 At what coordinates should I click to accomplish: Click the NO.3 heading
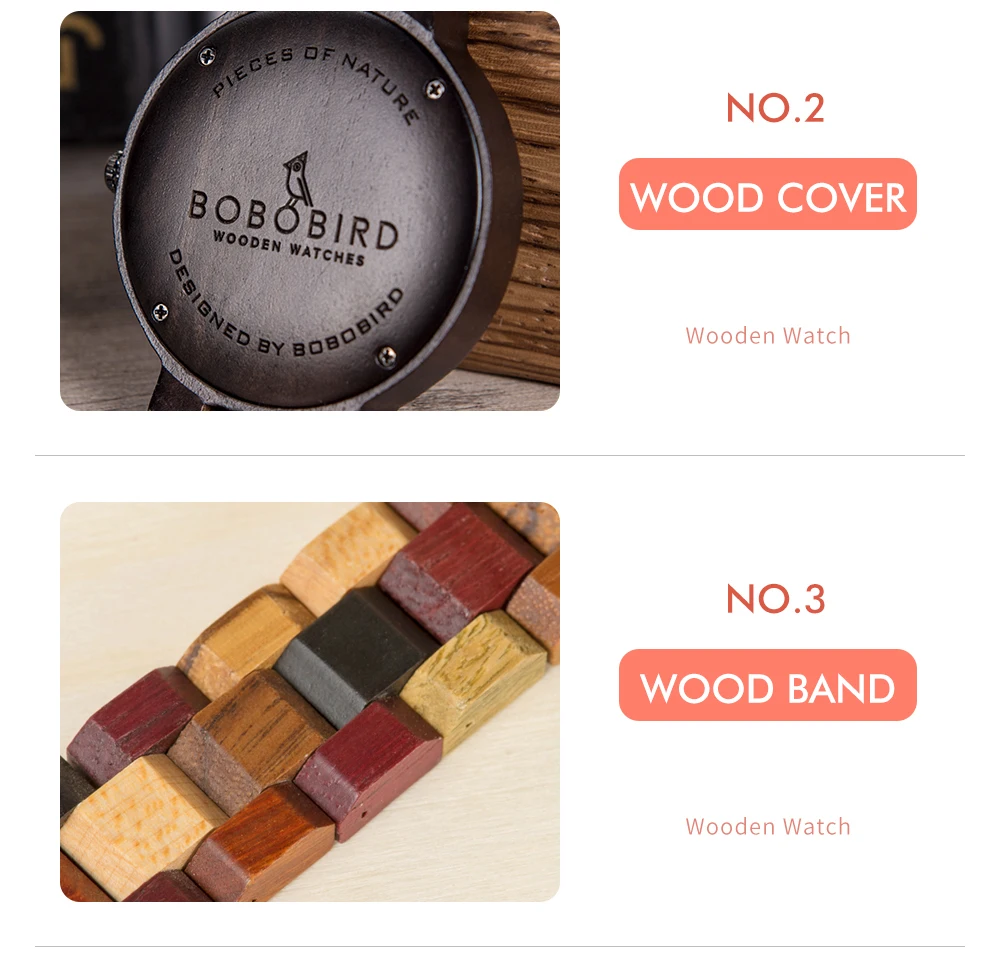tap(776, 599)
